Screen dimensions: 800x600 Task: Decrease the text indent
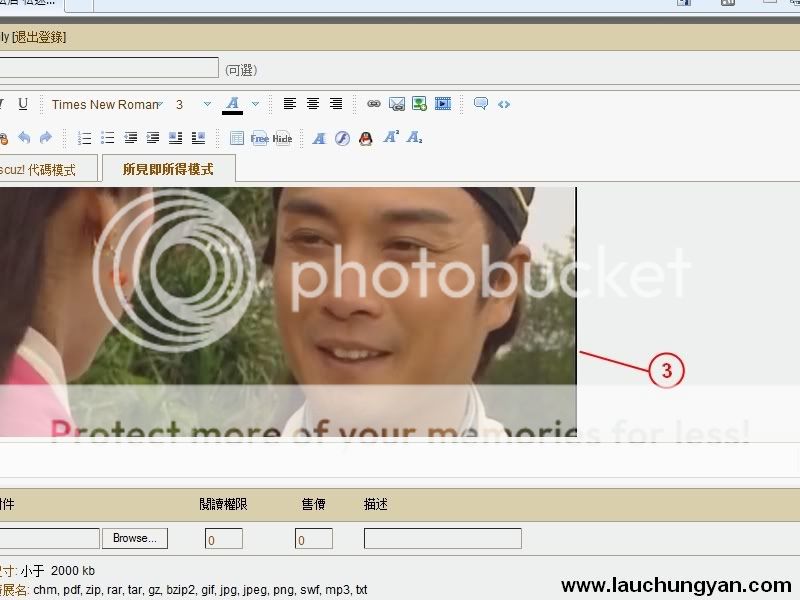click(131, 138)
